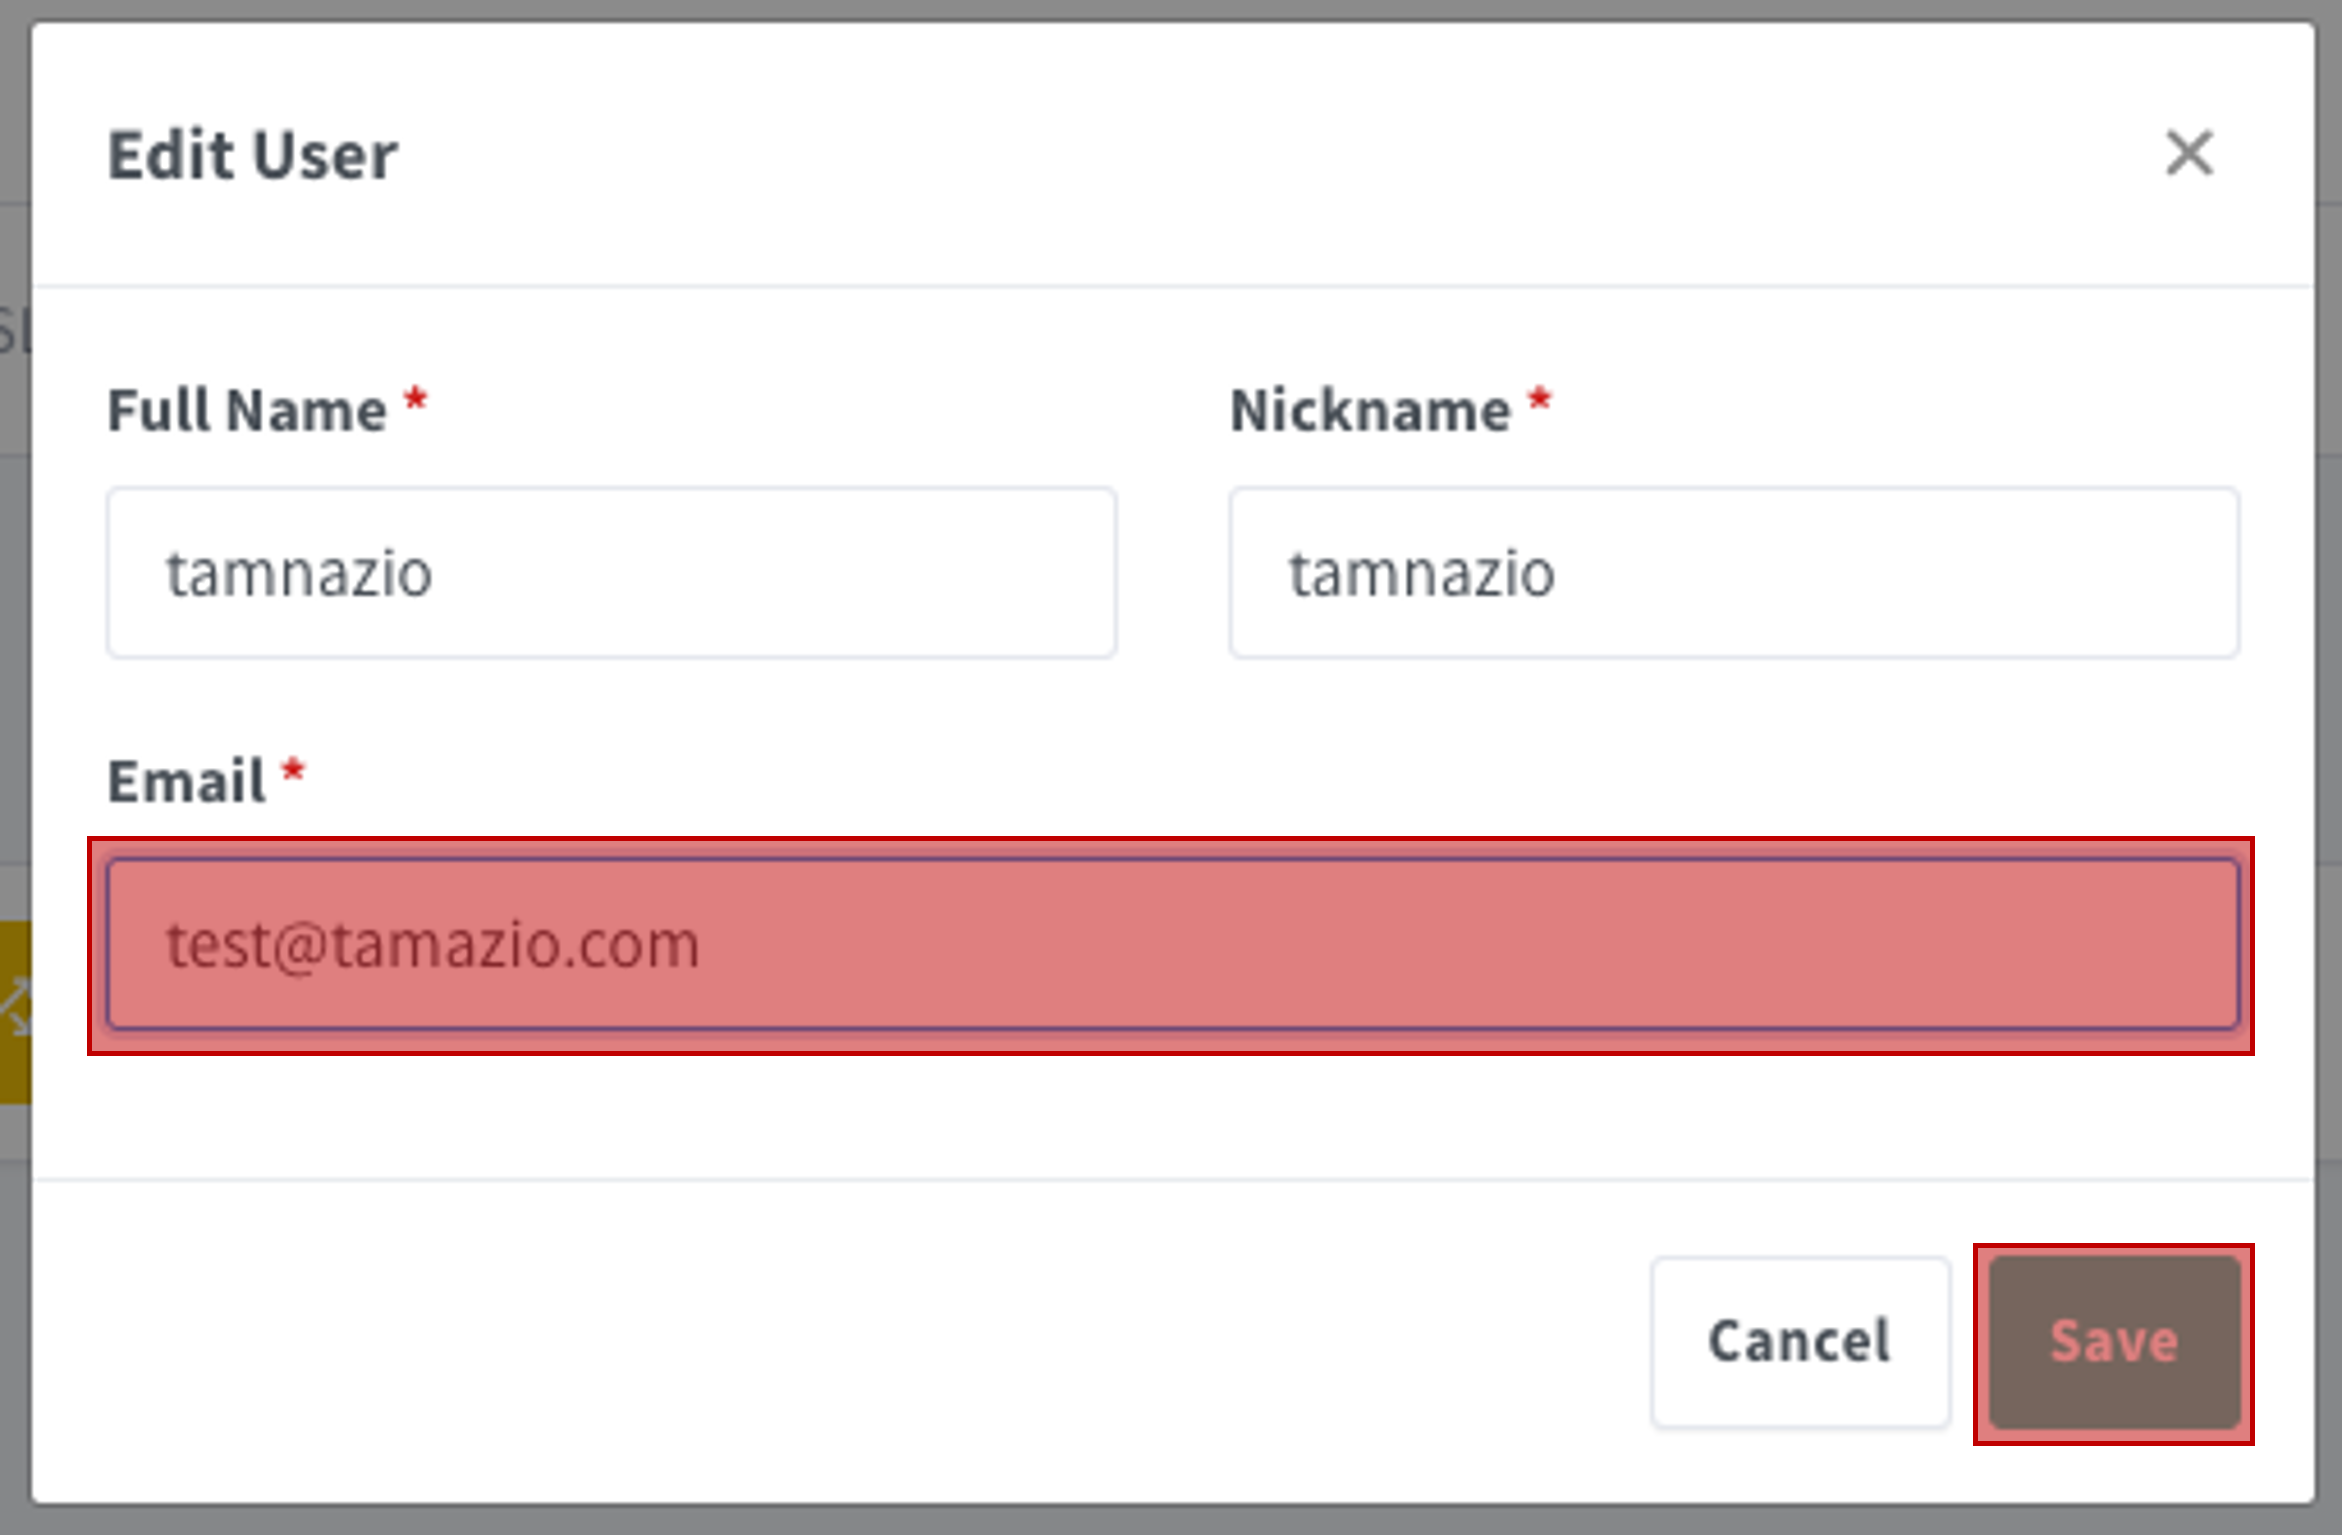Cancel editing the user
This screenshot has height=1535, width=2342.
tap(1800, 1342)
